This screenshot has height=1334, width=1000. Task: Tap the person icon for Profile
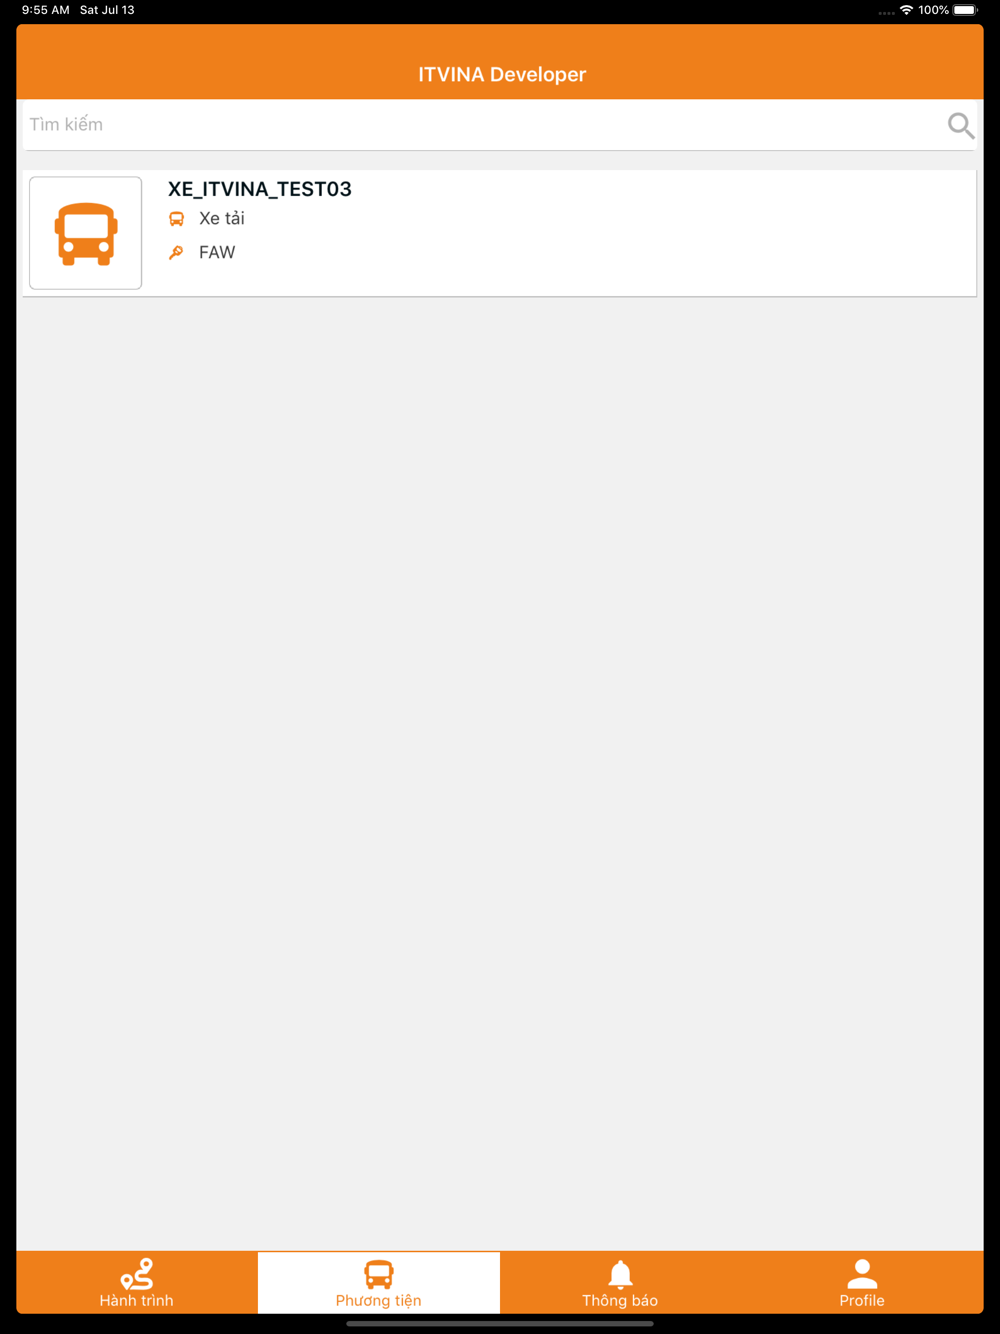[x=862, y=1274]
